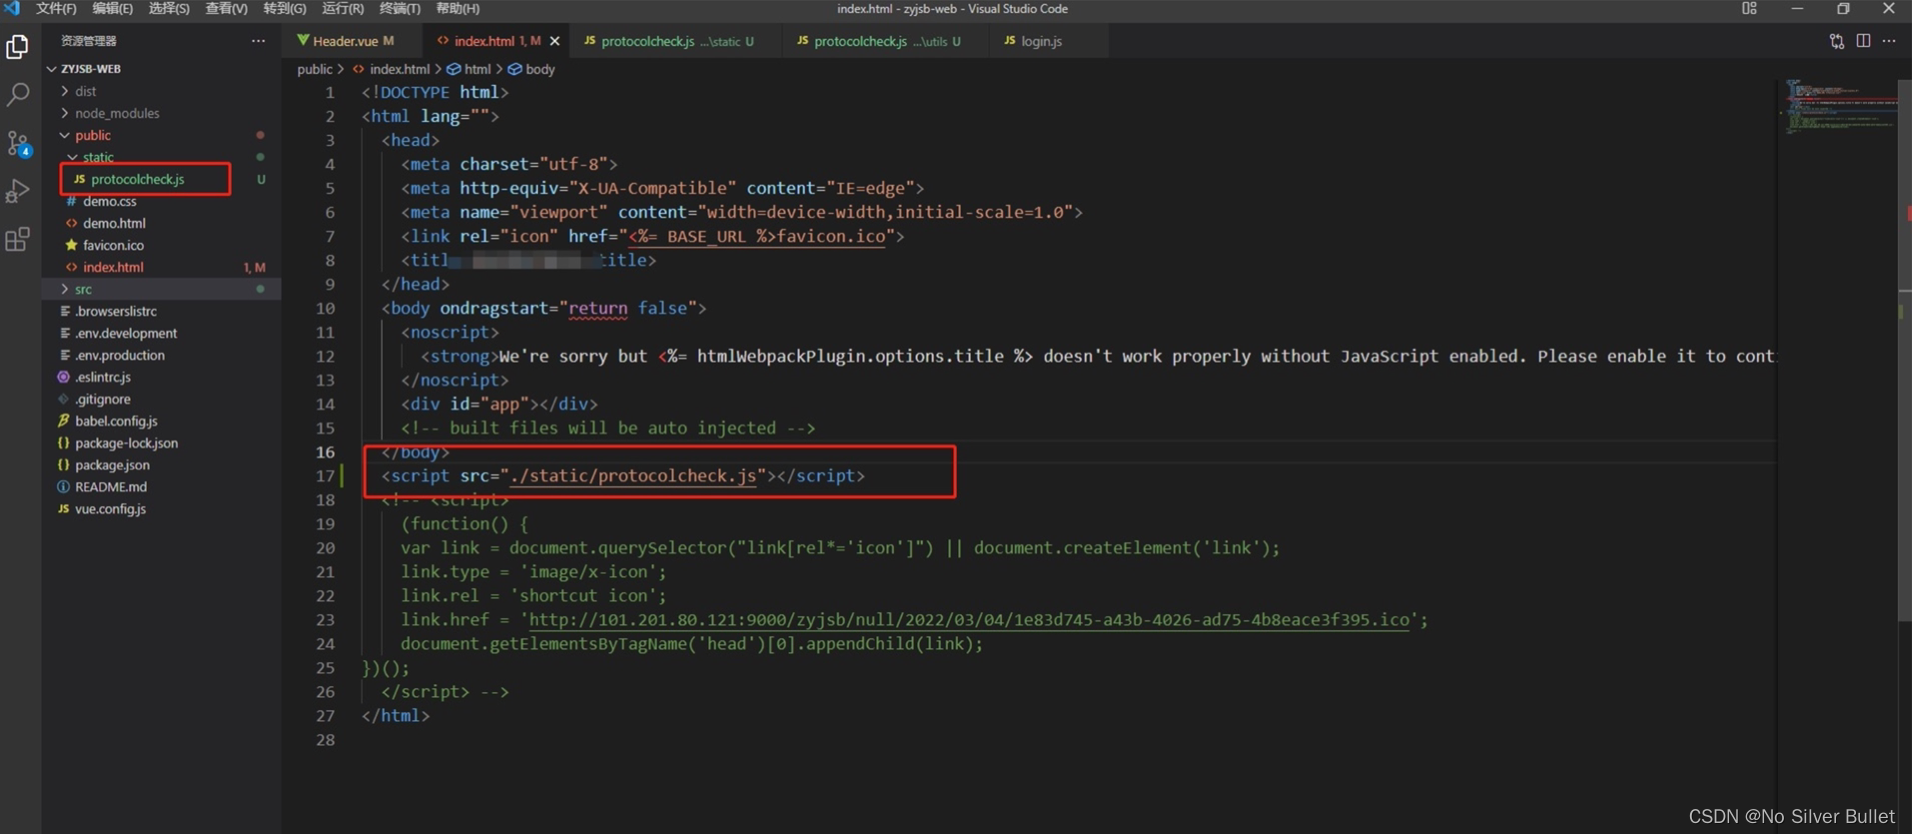The height and width of the screenshot is (834, 1912).
Task: Open README.md file
Action: click(111, 487)
